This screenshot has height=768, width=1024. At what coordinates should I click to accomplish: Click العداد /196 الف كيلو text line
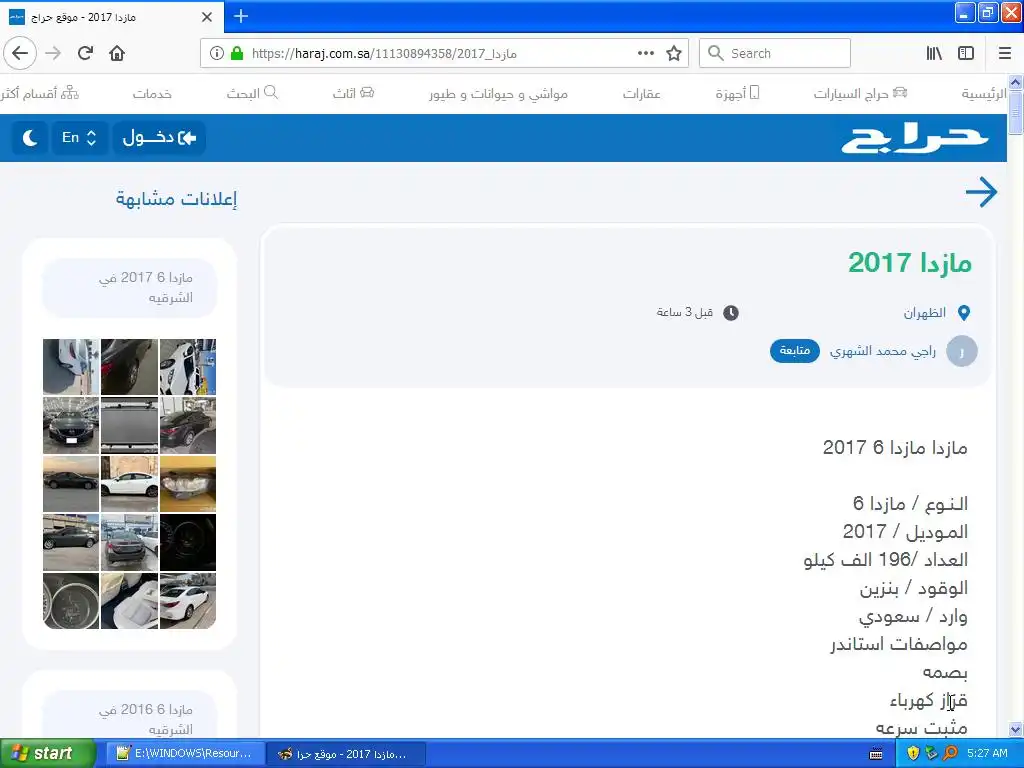(886, 560)
